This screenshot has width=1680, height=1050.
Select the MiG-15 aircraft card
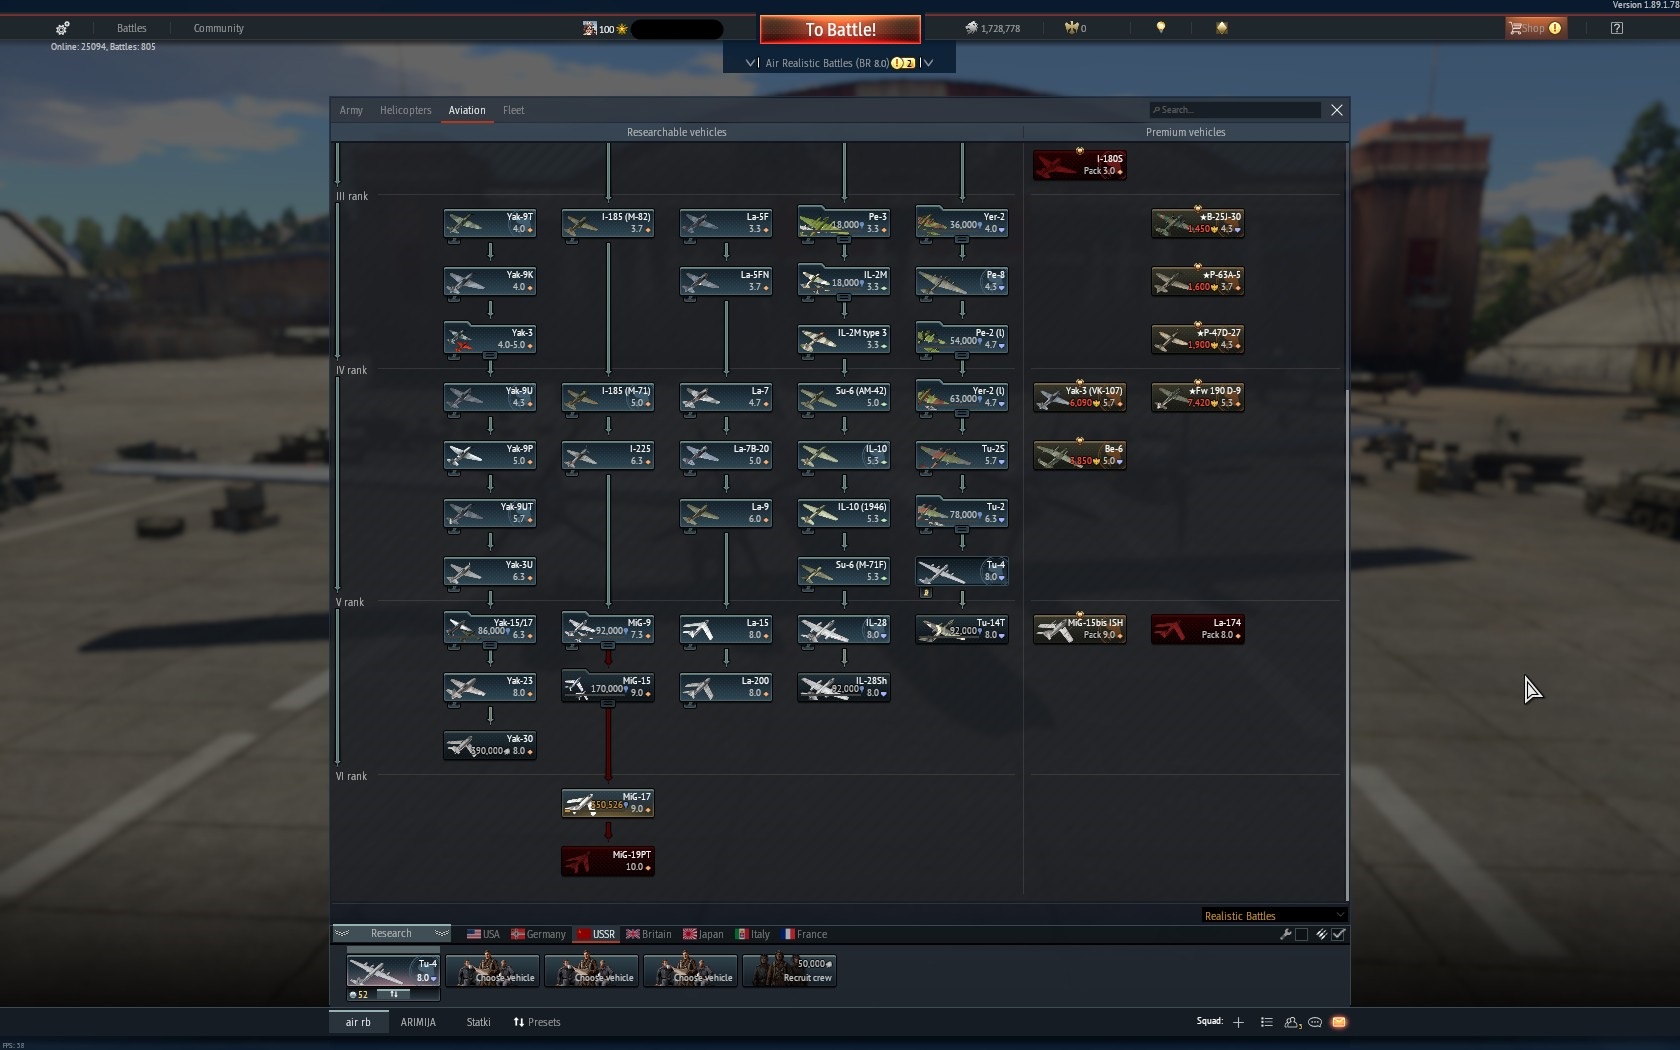click(x=608, y=687)
